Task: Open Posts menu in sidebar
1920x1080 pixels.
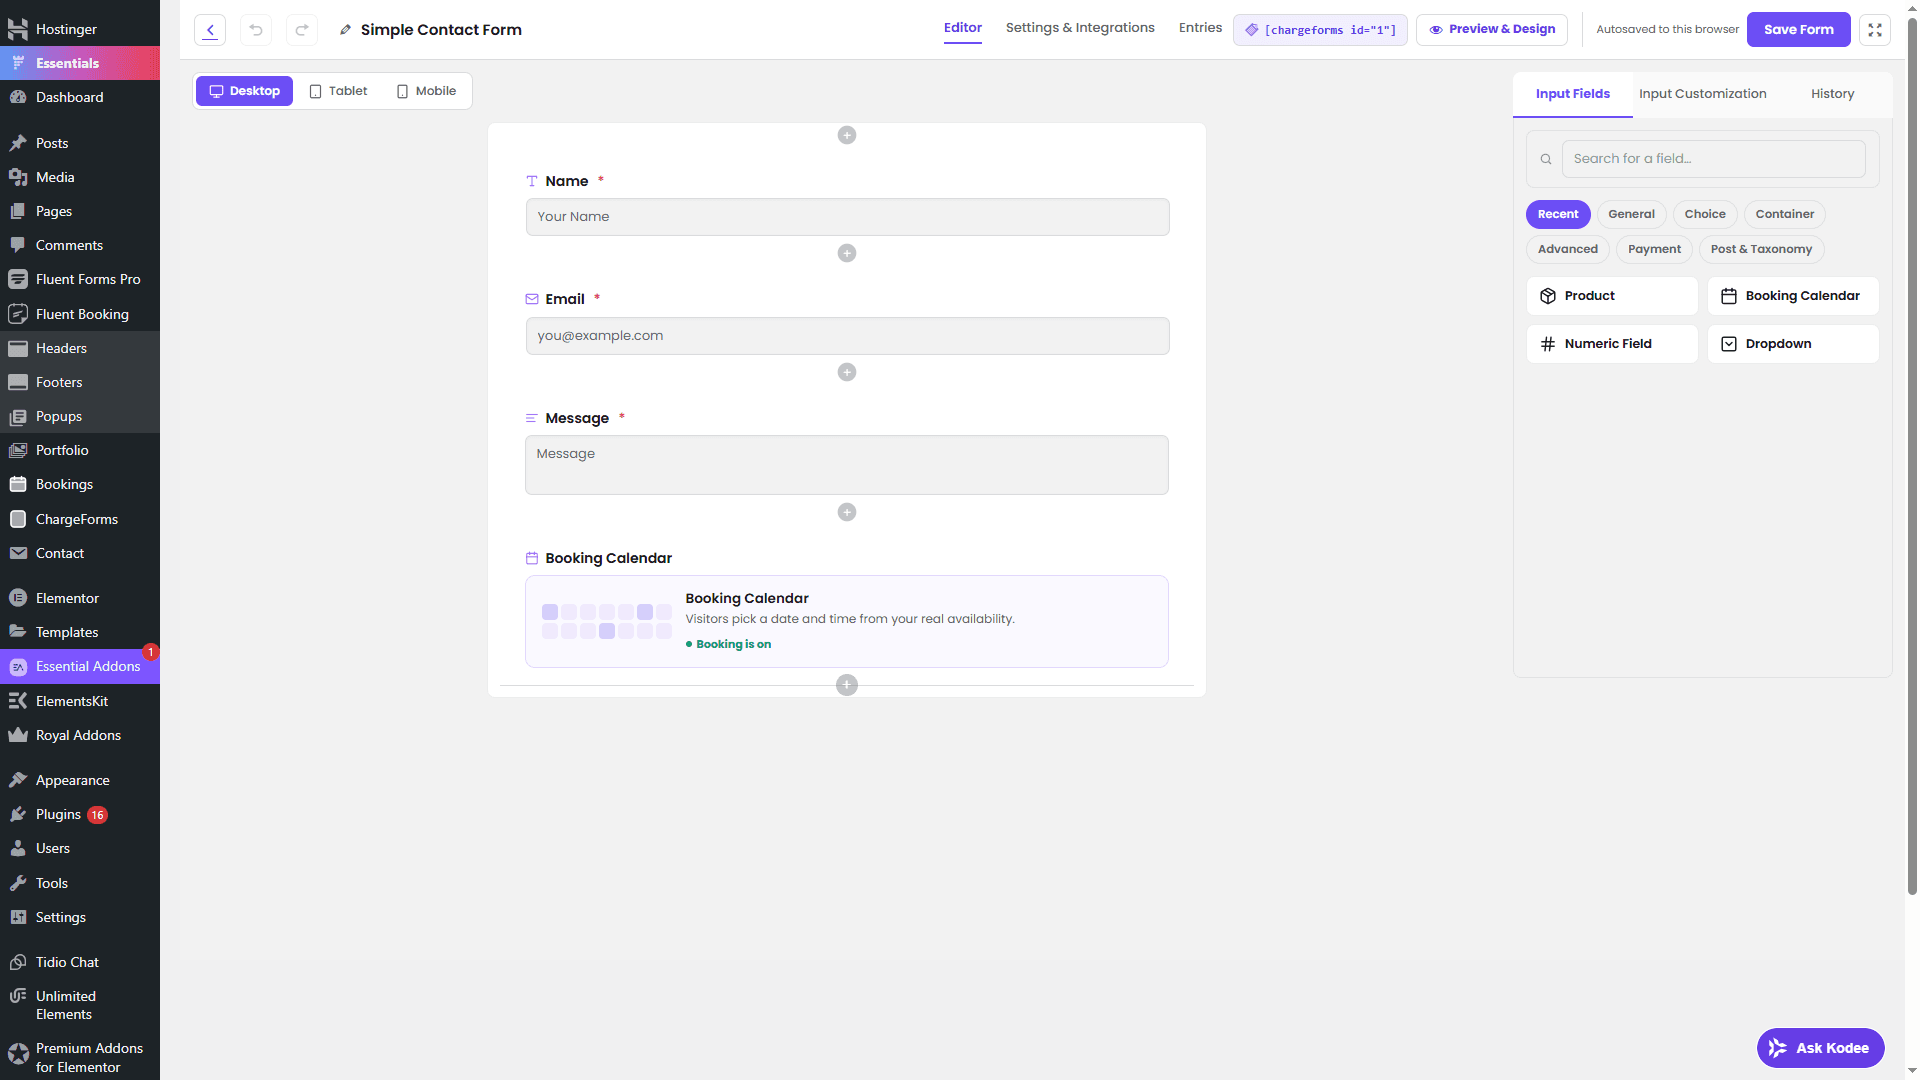Action: pyautogui.click(x=80, y=143)
